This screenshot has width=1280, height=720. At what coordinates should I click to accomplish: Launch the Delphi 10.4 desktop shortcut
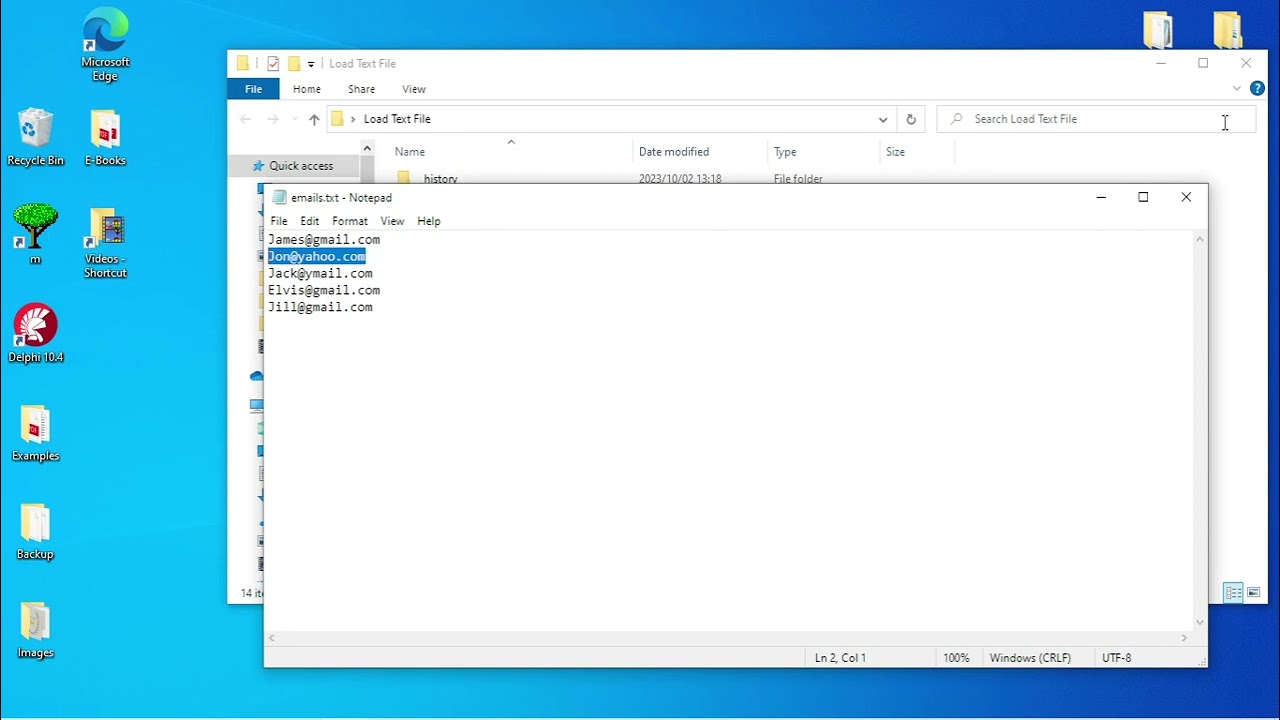point(36,333)
